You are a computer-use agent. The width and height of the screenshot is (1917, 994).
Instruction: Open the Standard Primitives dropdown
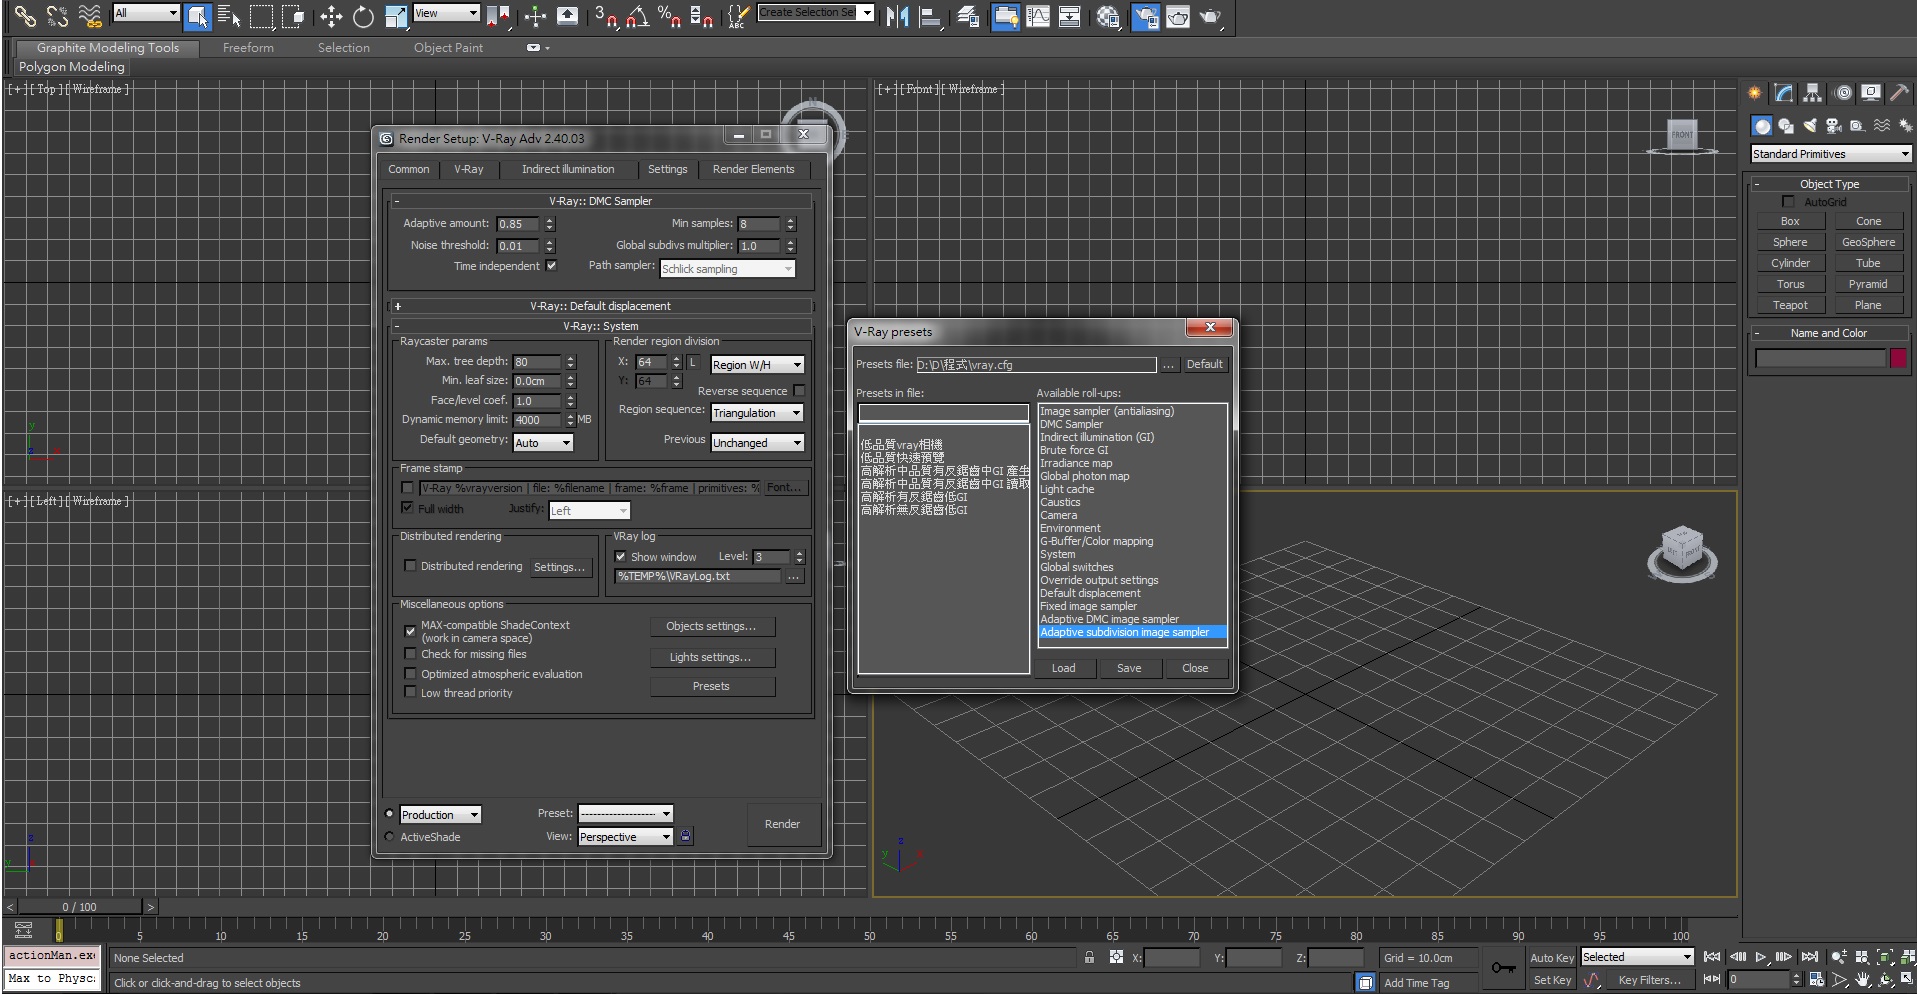point(1830,154)
